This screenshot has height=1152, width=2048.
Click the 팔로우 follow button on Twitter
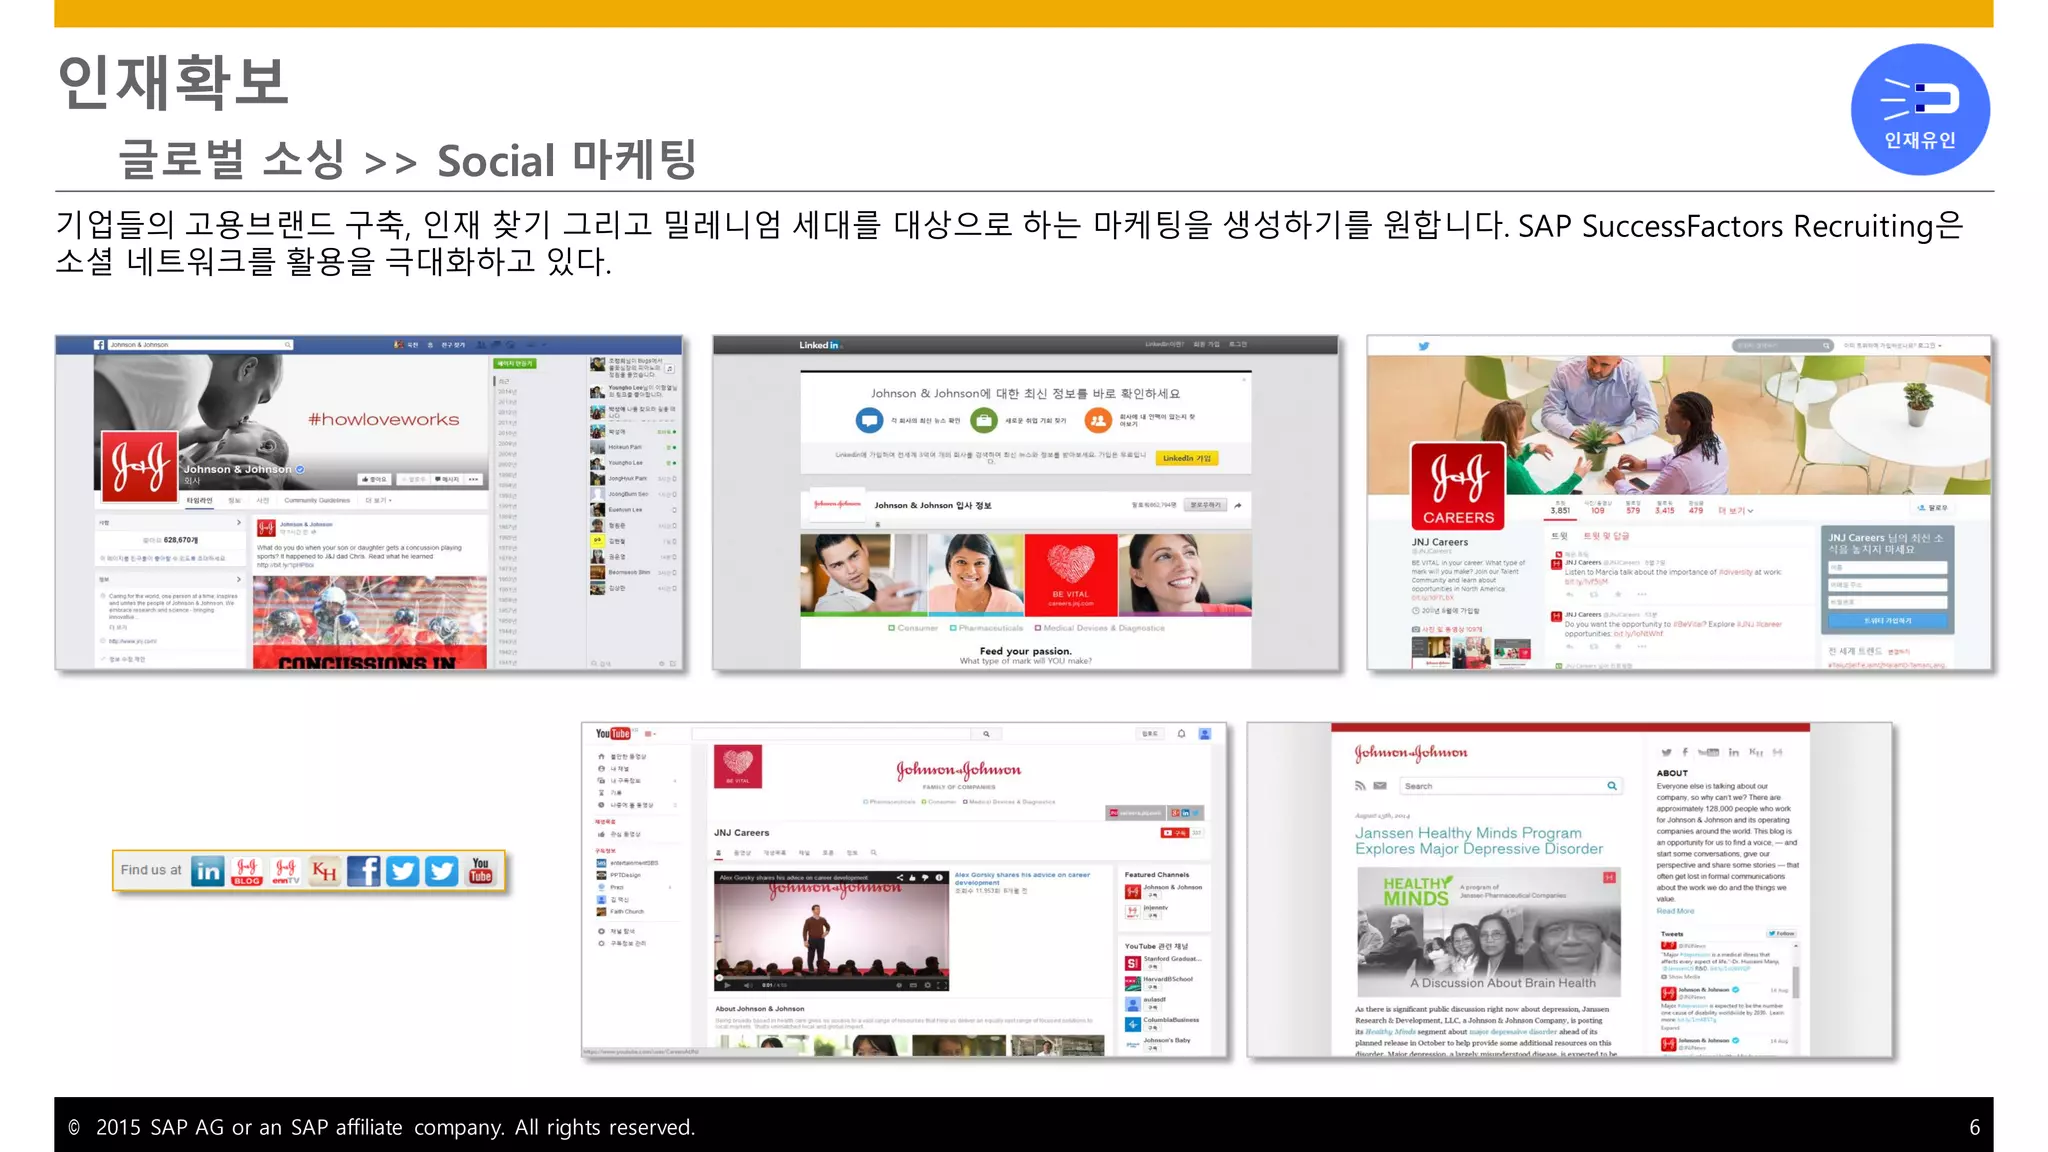point(1932,508)
